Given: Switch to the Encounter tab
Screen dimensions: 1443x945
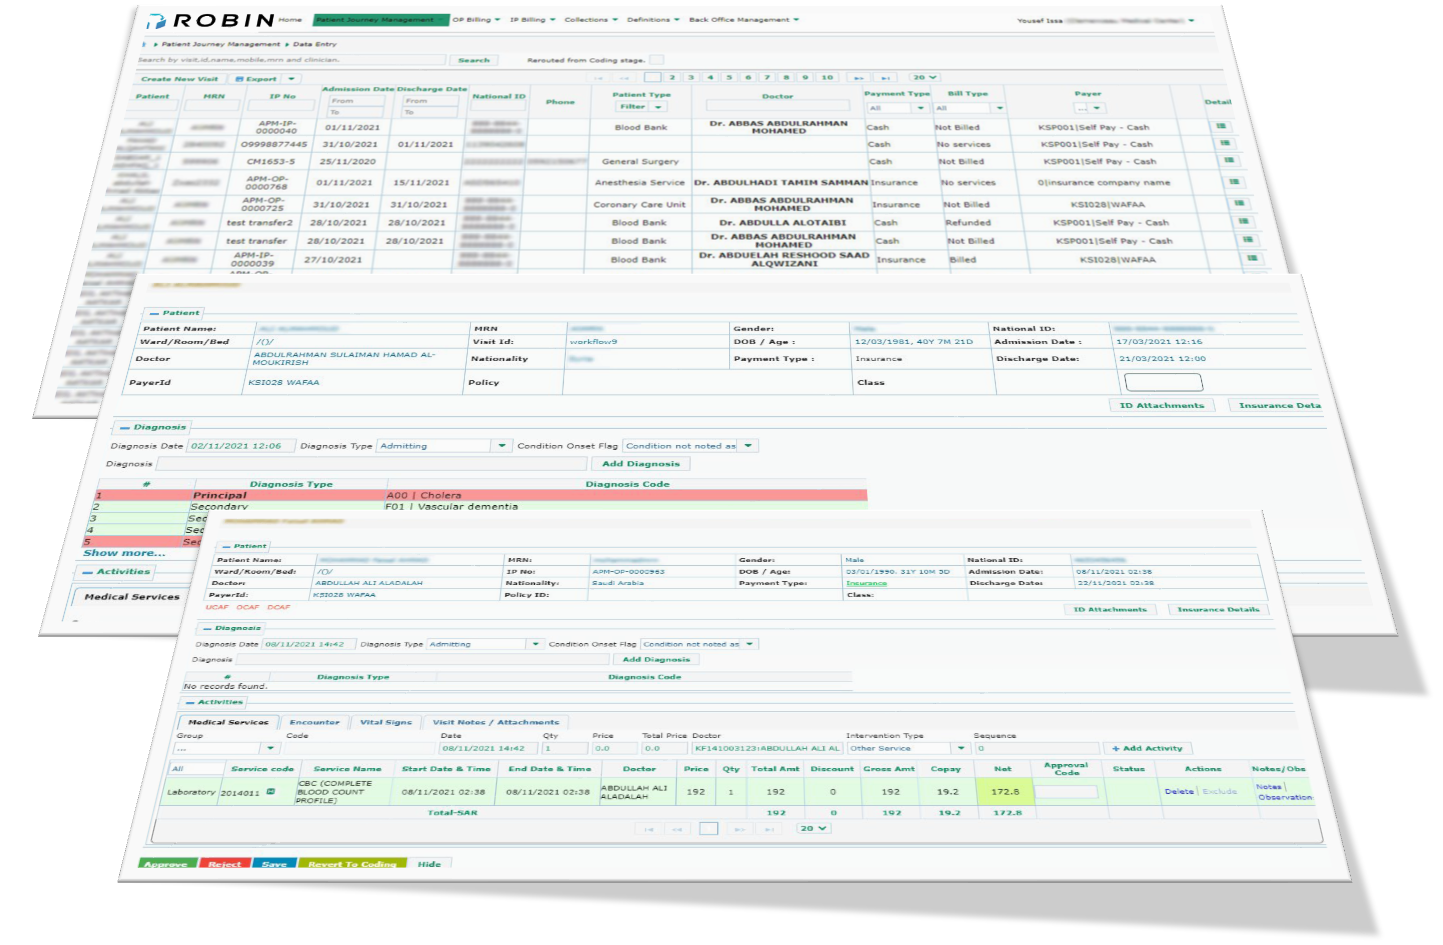Looking at the screenshot, I should pyautogui.click(x=314, y=722).
